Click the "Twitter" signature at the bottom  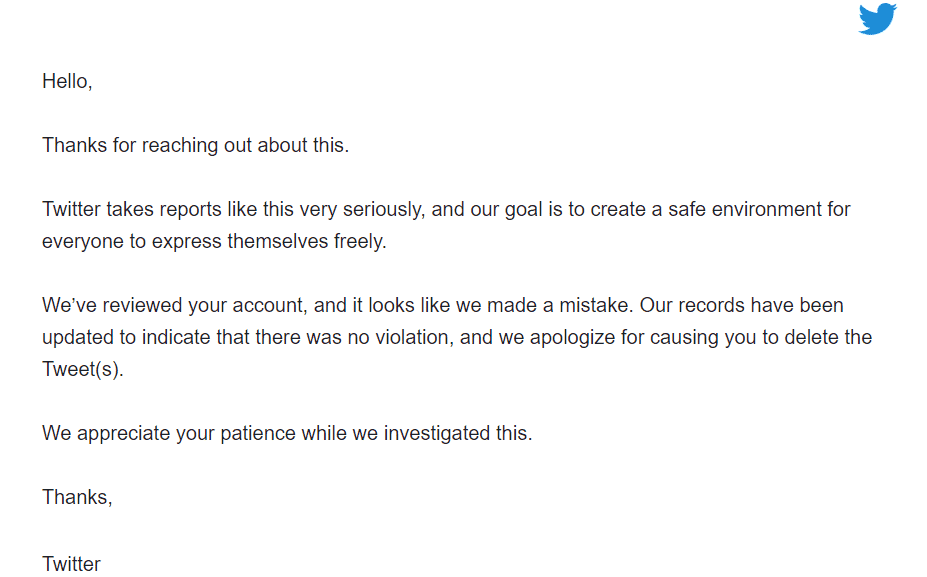click(71, 564)
